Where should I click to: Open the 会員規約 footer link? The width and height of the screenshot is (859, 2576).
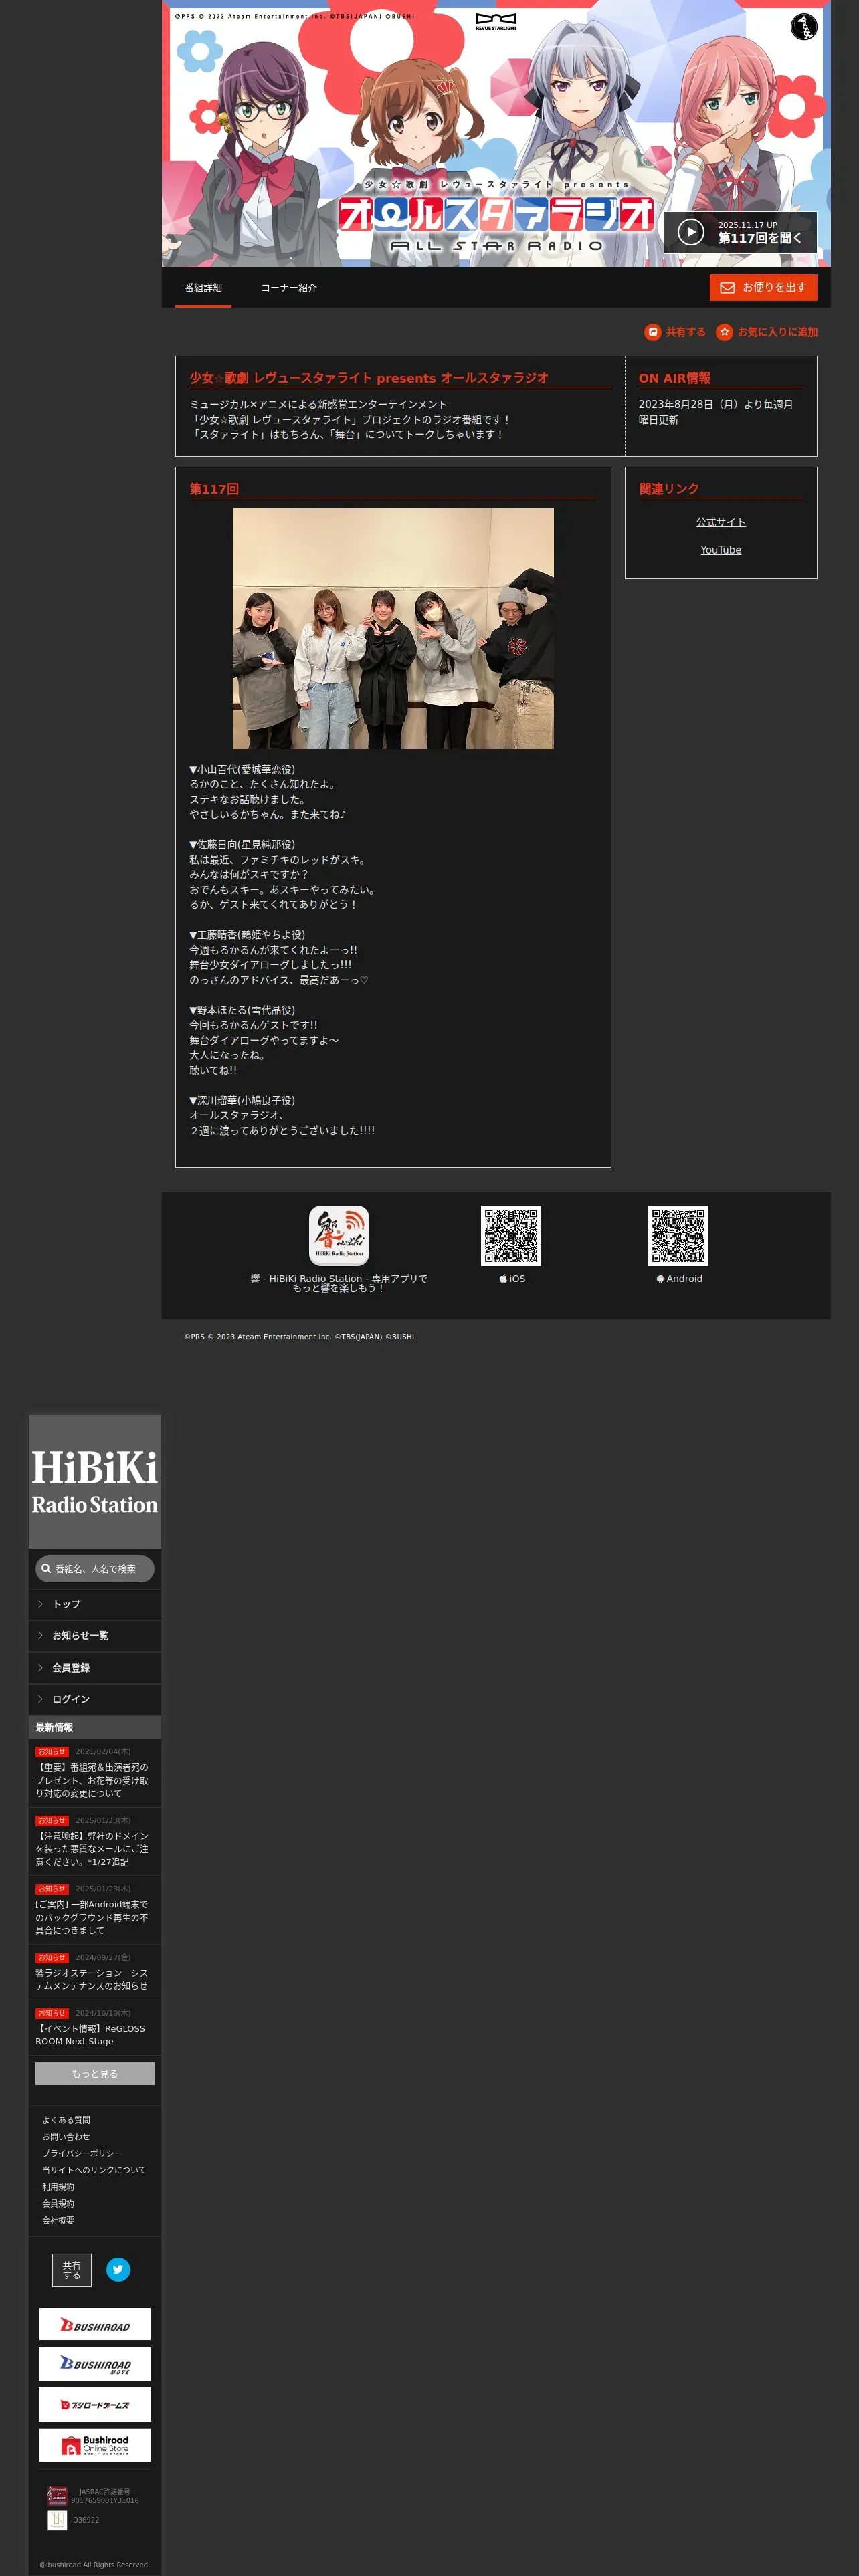58,2204
